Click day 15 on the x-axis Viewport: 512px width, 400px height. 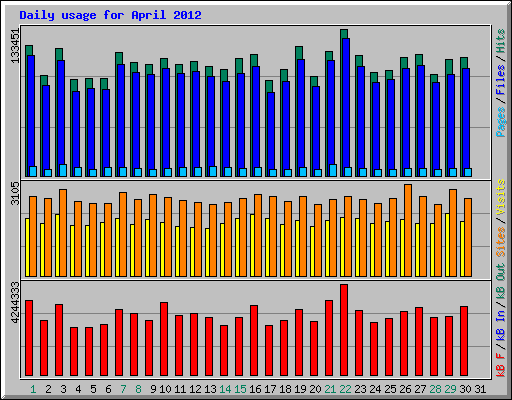(x=240, y=389)
